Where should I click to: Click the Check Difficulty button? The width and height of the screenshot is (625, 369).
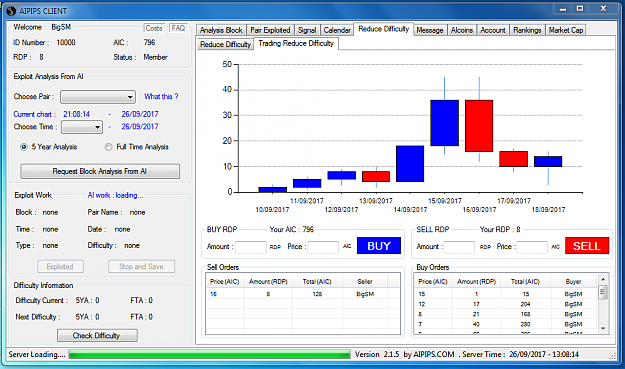pos(97,336)
